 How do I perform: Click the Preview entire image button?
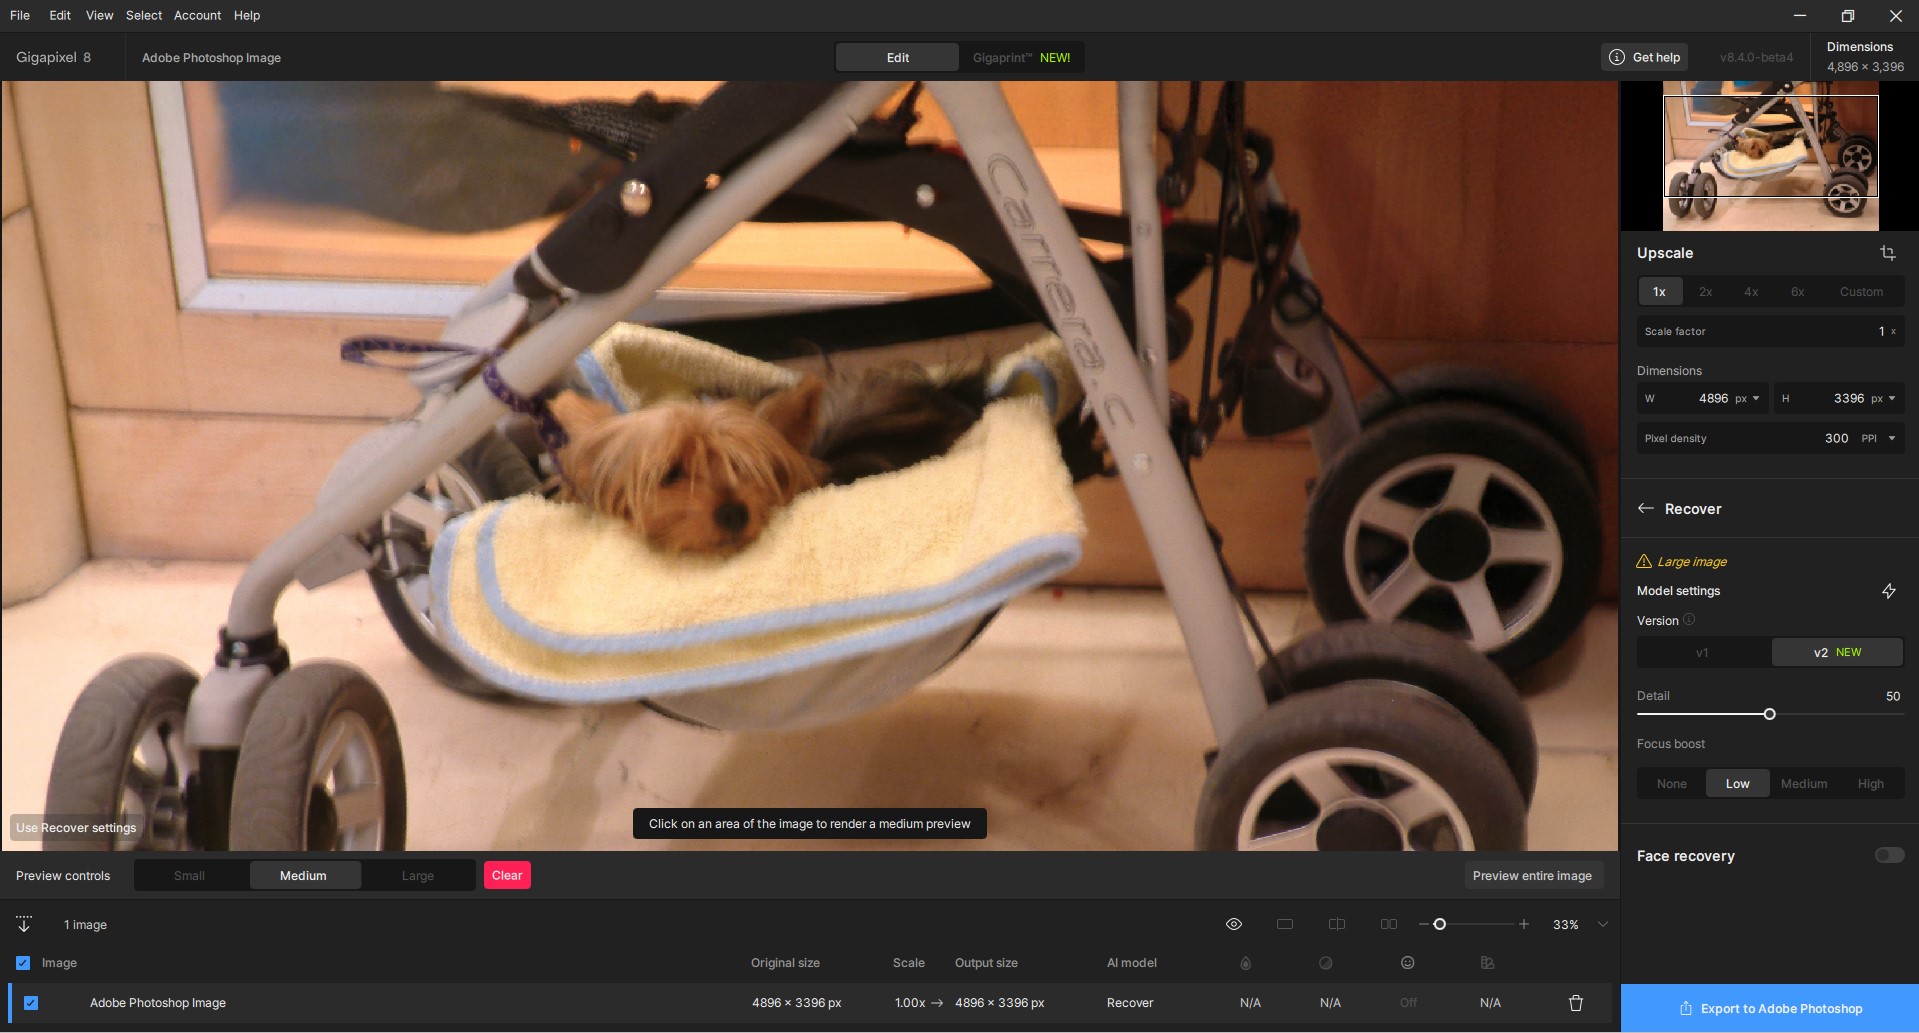[1531, 876]
